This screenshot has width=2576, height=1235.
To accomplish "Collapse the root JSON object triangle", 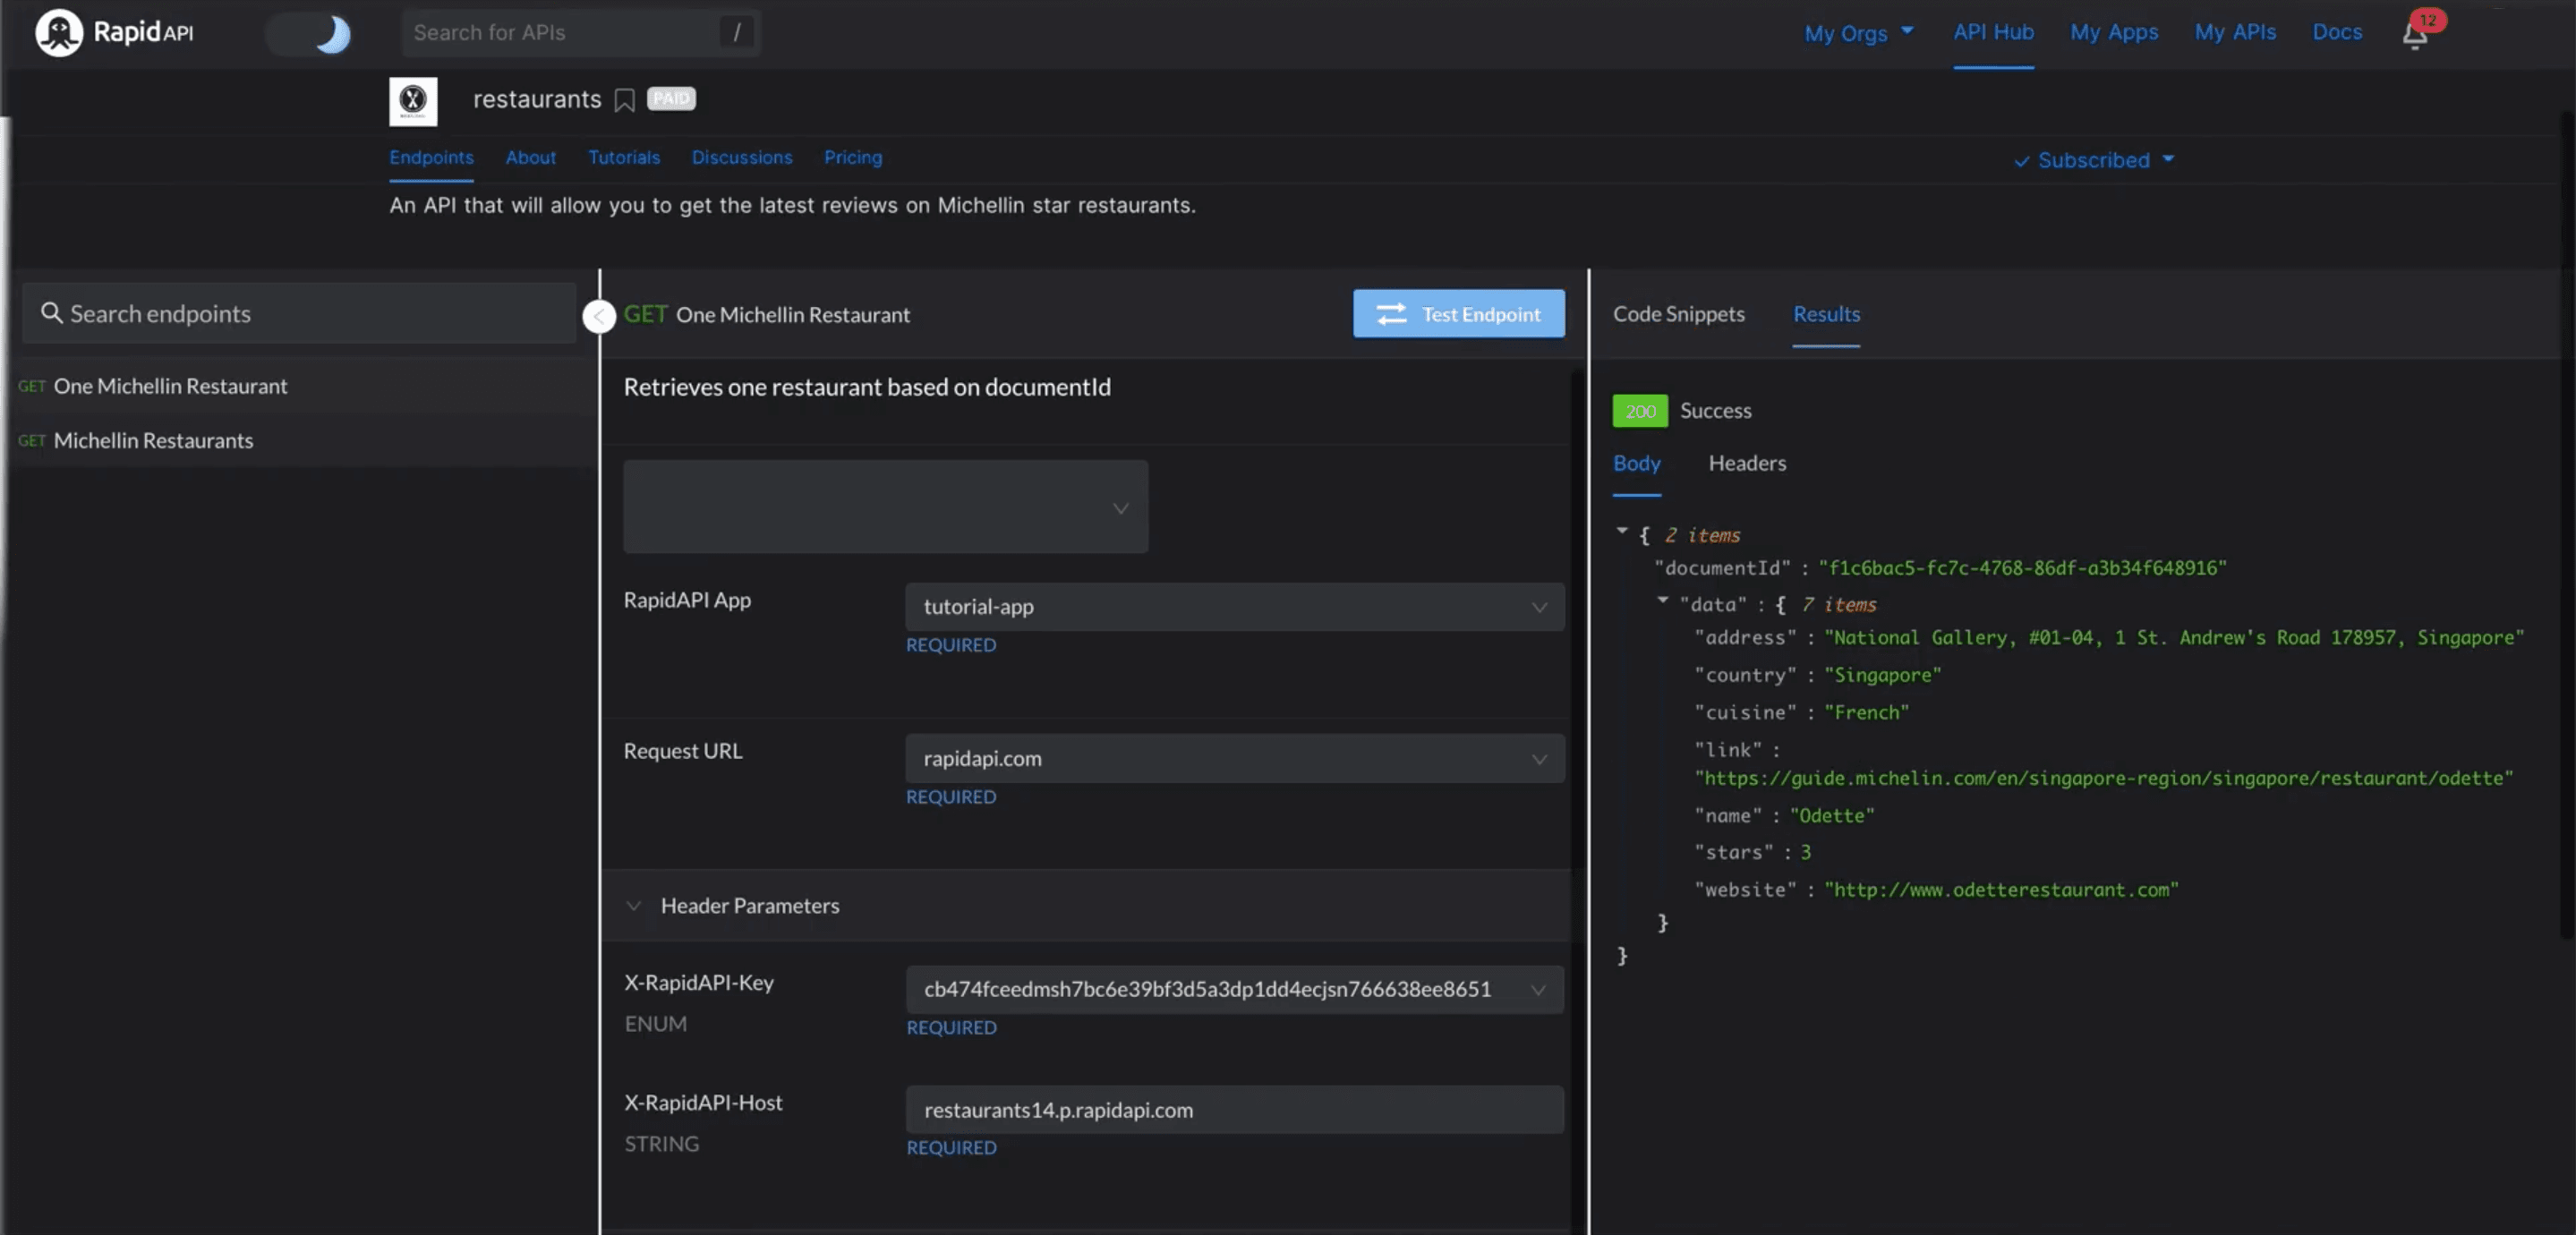I will [1621, 531].
